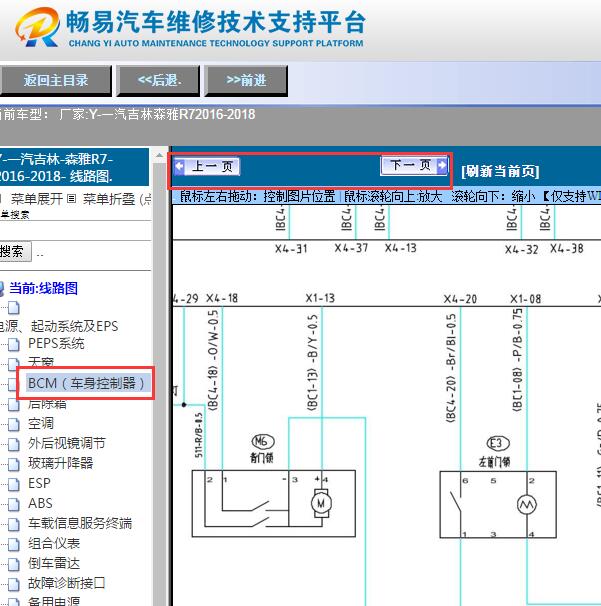Screen dimensions: 601x606
Task: Click the 线路图 panel title header
Action: coord(74,167)
